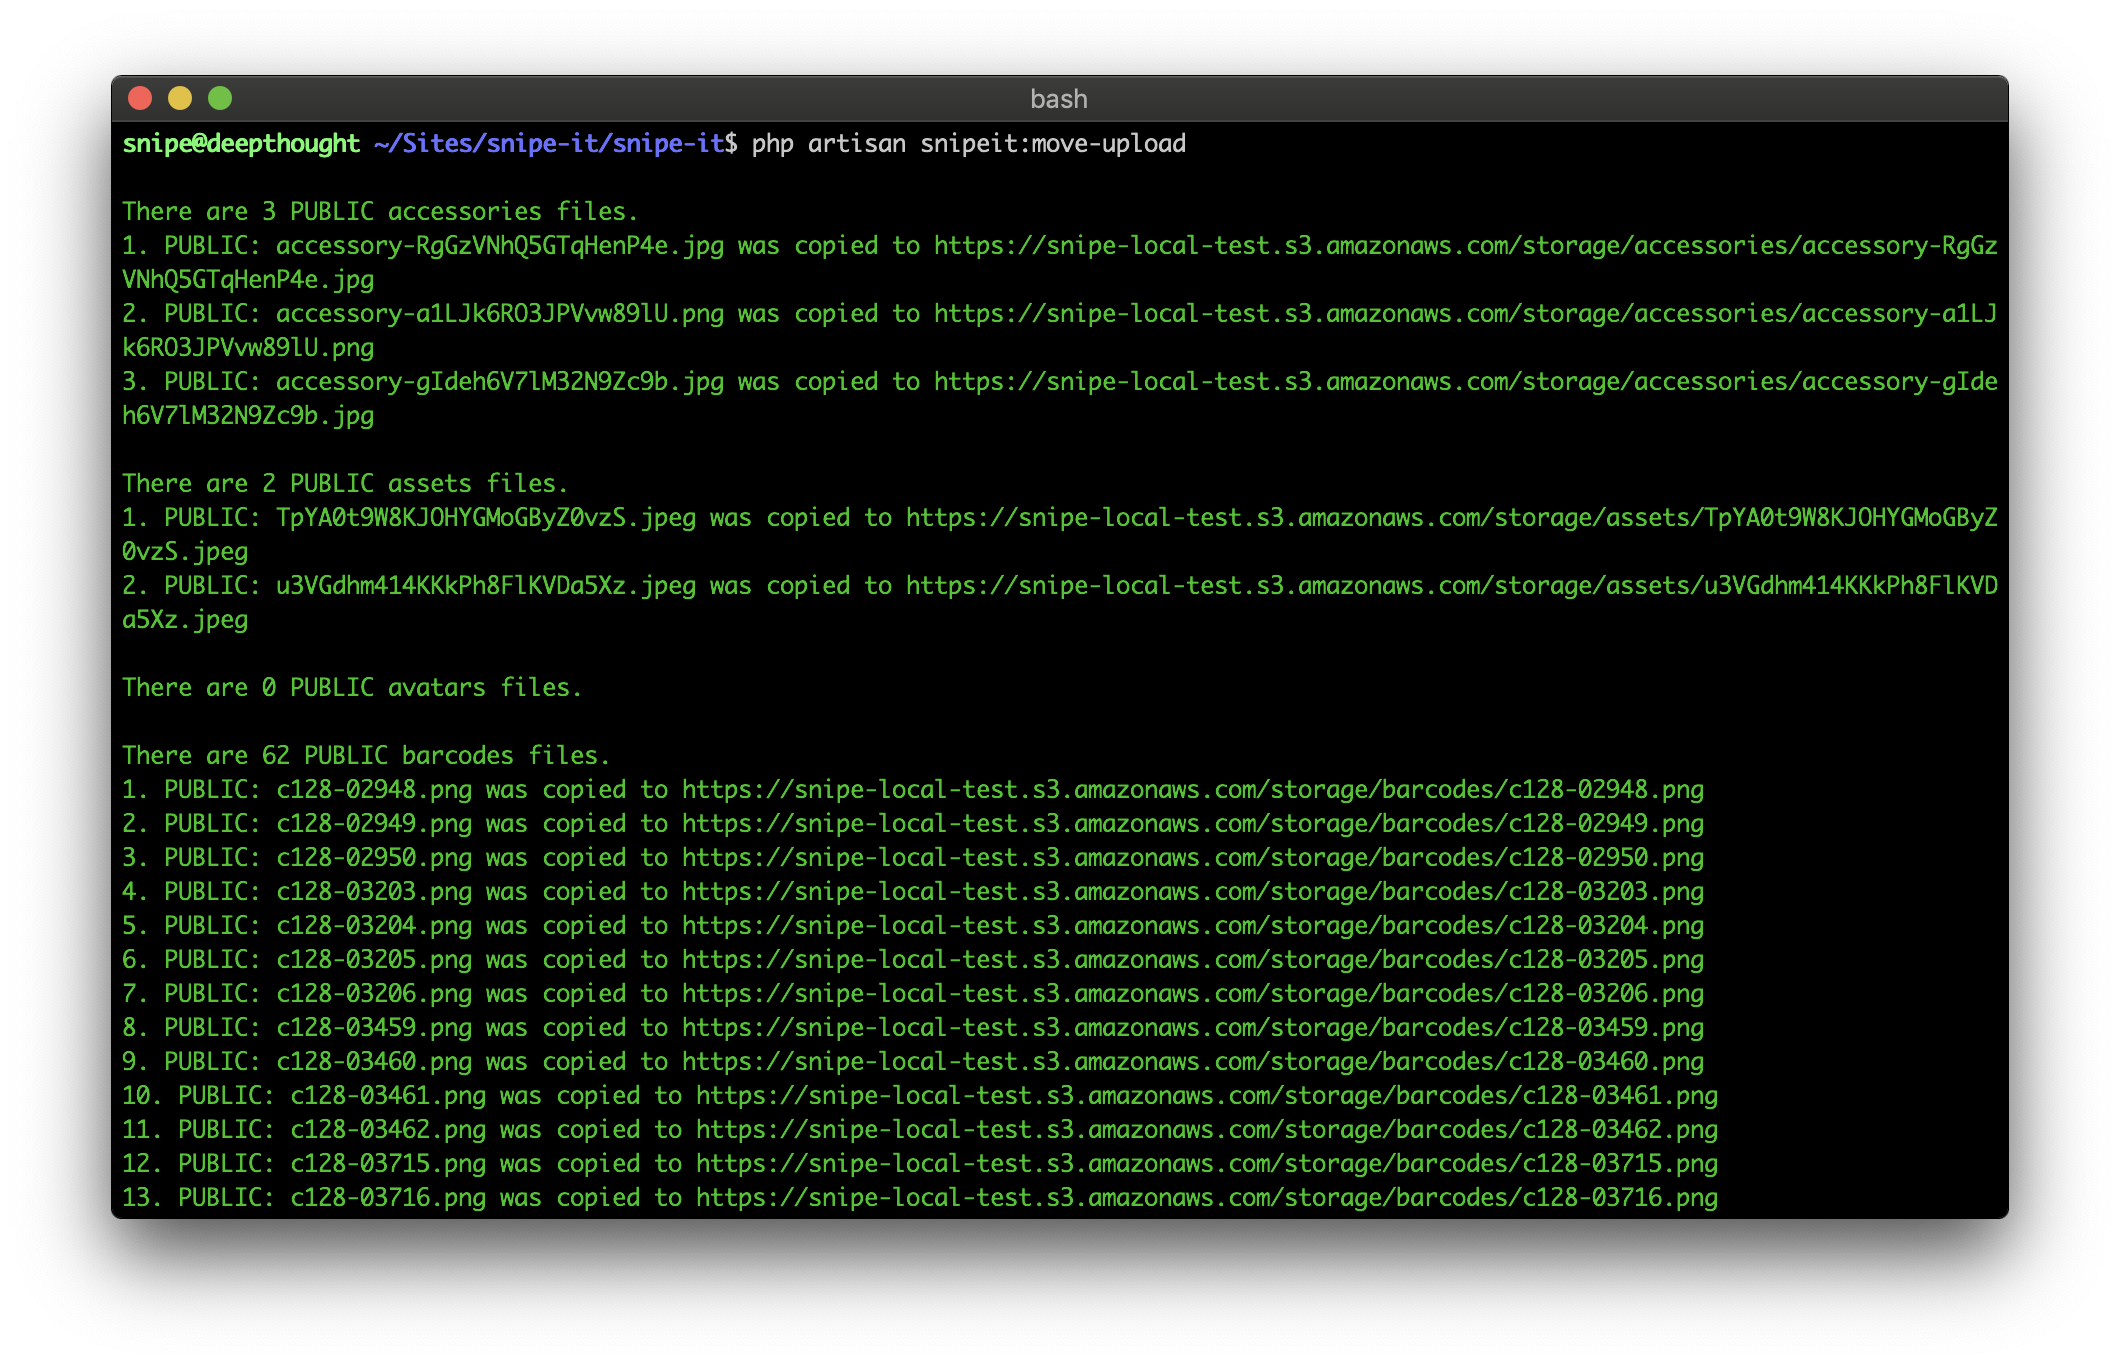Open S3 link for u3VGdhm414KKkPh8FlKVDa5Xz.jpeg asset
Image resolution: width=2120 pixels, height=1366 pixels.
click(1451, 586)
